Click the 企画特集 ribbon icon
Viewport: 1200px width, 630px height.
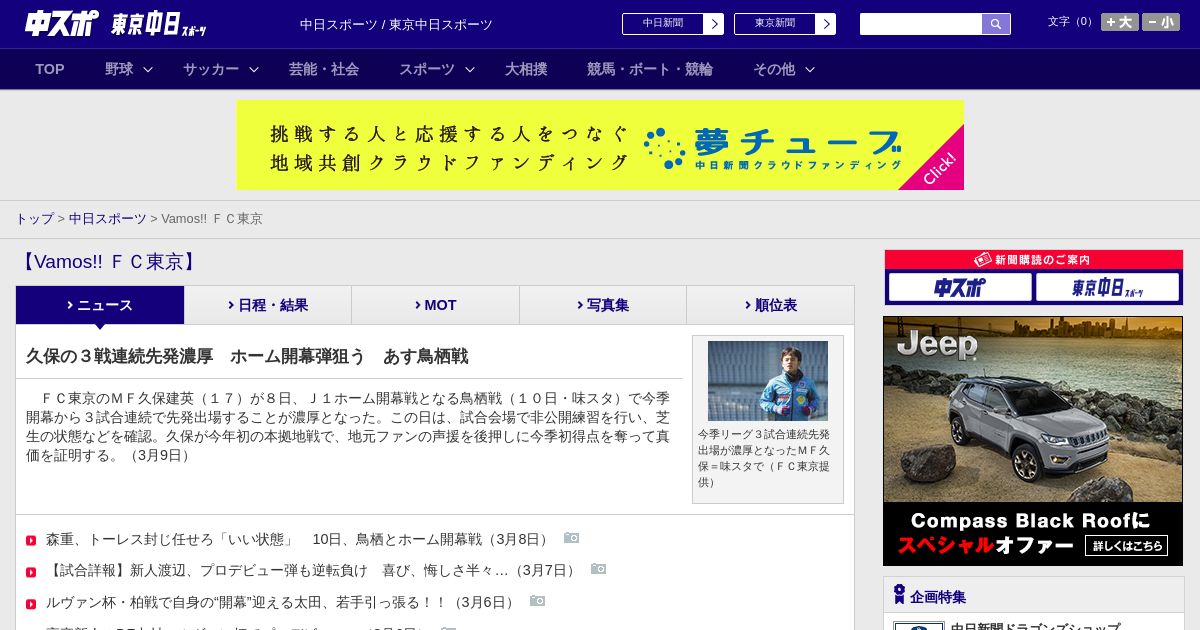tap(899, 595)
